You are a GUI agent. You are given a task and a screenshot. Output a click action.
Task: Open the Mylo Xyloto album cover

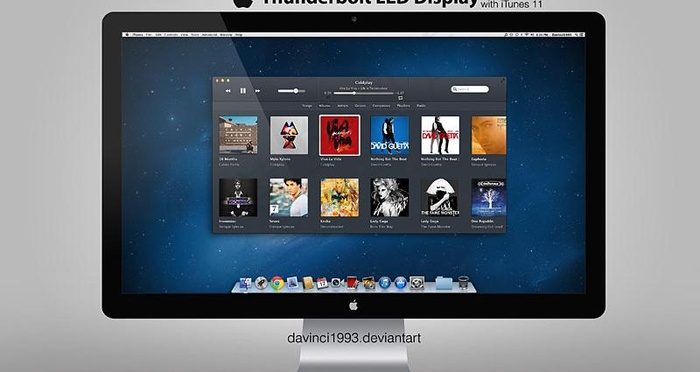289,135
